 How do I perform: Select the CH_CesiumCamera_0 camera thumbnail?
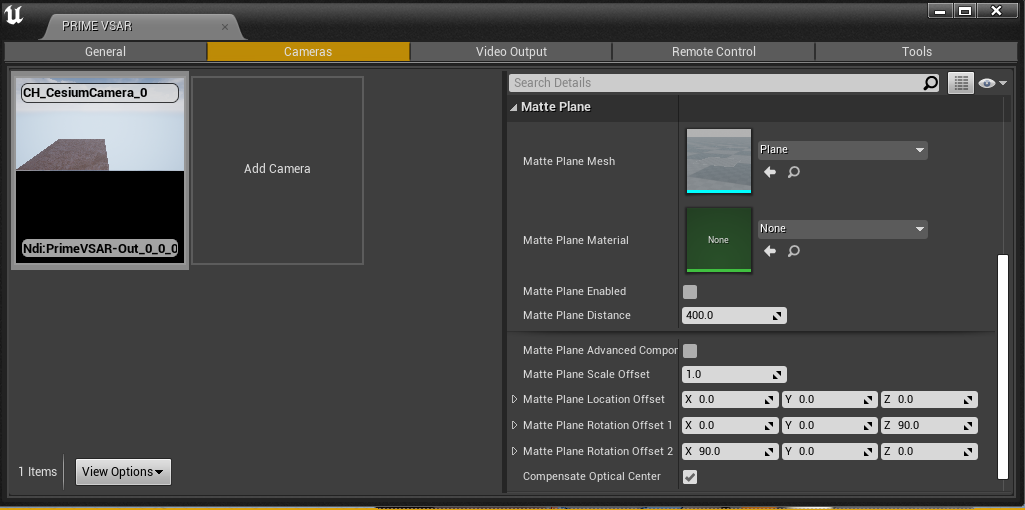pyautogui.click(x=100, y=170)
